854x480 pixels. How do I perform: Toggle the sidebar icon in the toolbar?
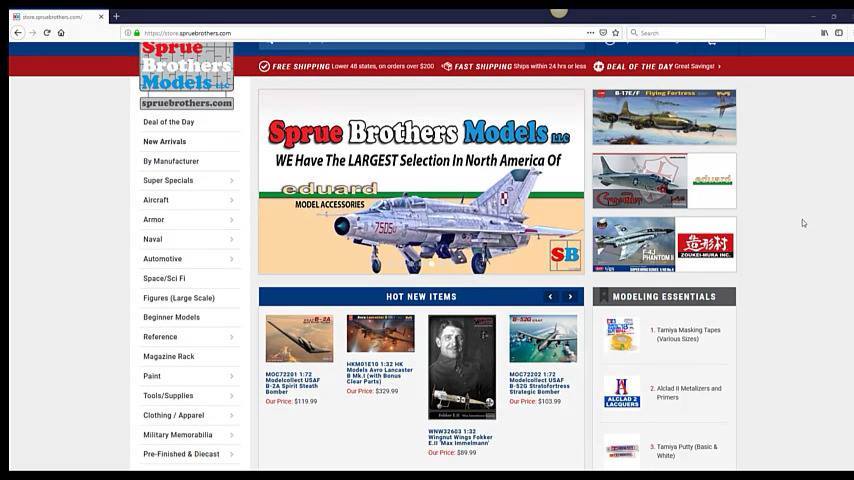pyautogui.click(x=839, y=33)
